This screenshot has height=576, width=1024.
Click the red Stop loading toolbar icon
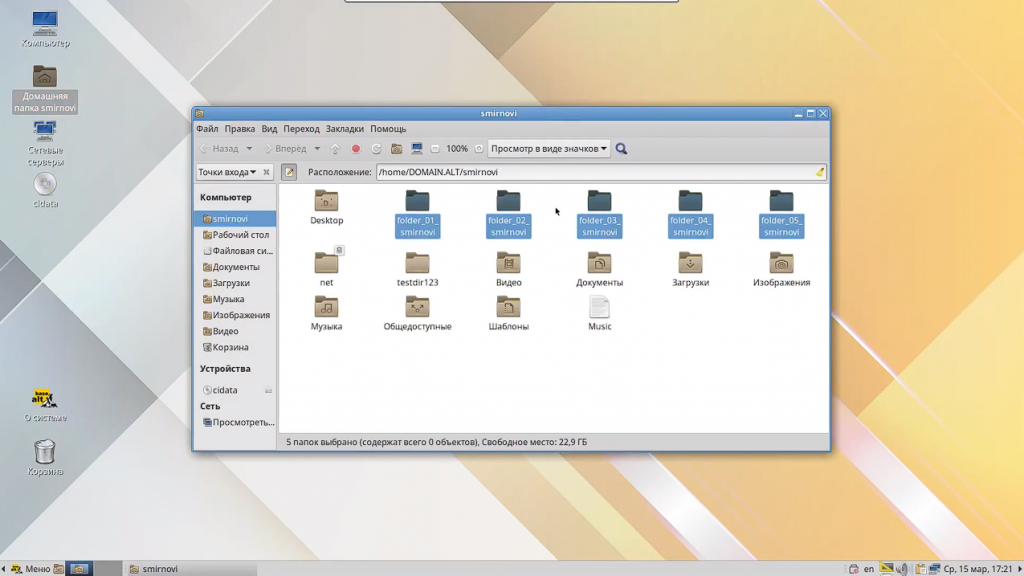[x=356, y=149]
